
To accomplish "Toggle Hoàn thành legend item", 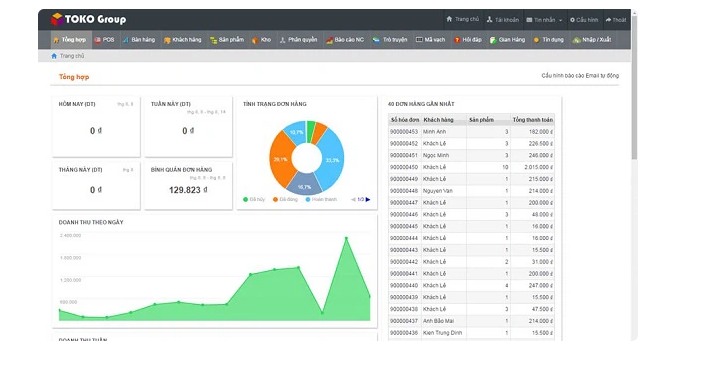I will tap(321, 199).
